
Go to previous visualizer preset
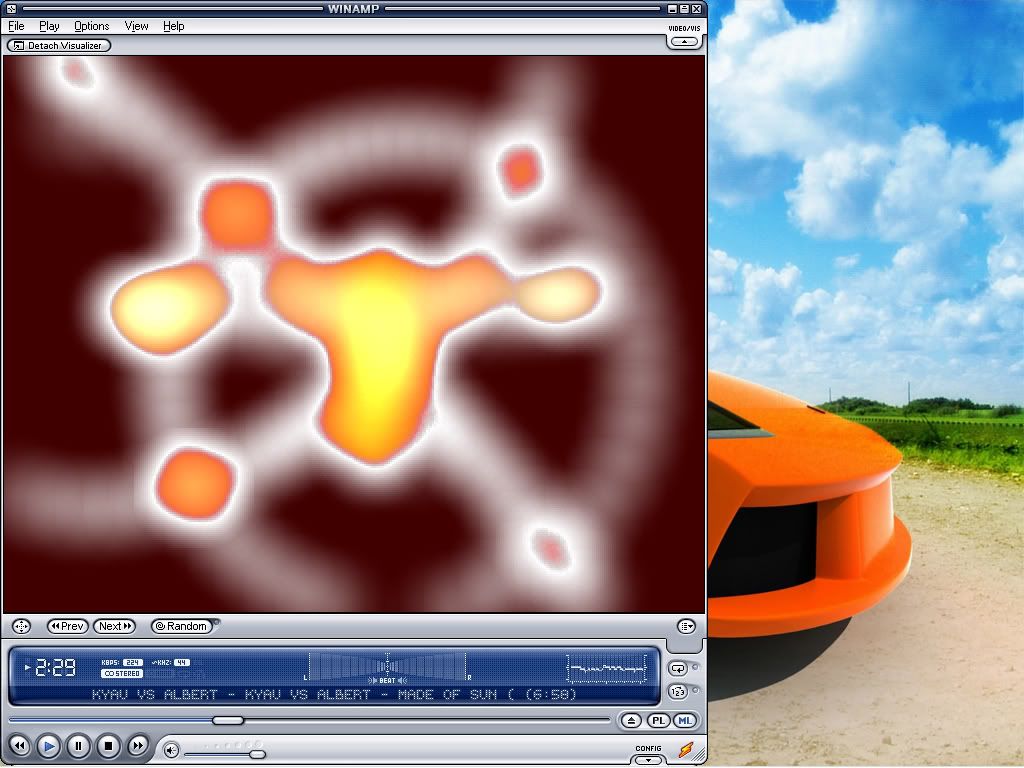[x=68, y=626]
